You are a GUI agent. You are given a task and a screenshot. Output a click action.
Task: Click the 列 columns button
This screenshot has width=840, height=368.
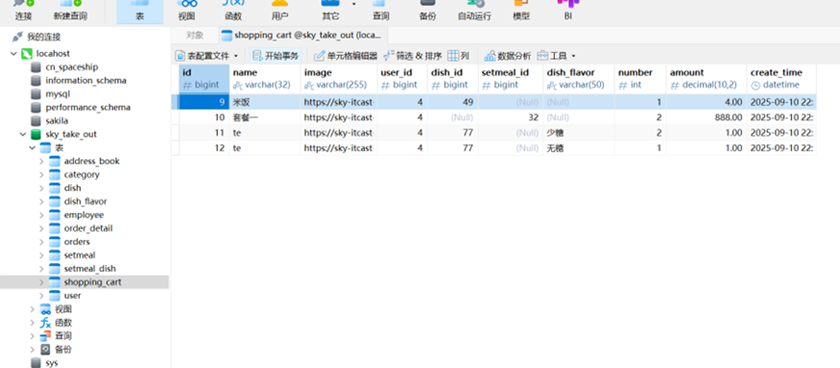click(x=459, y=56)
